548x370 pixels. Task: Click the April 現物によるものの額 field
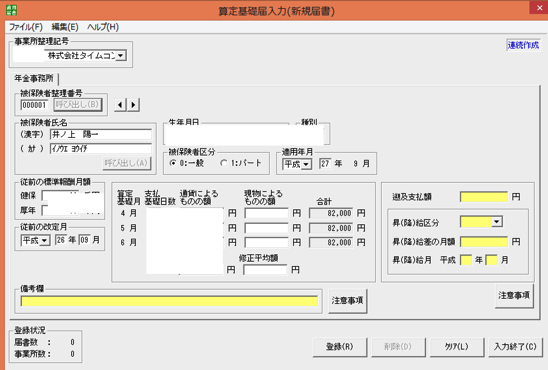click(x=266, y=213)
